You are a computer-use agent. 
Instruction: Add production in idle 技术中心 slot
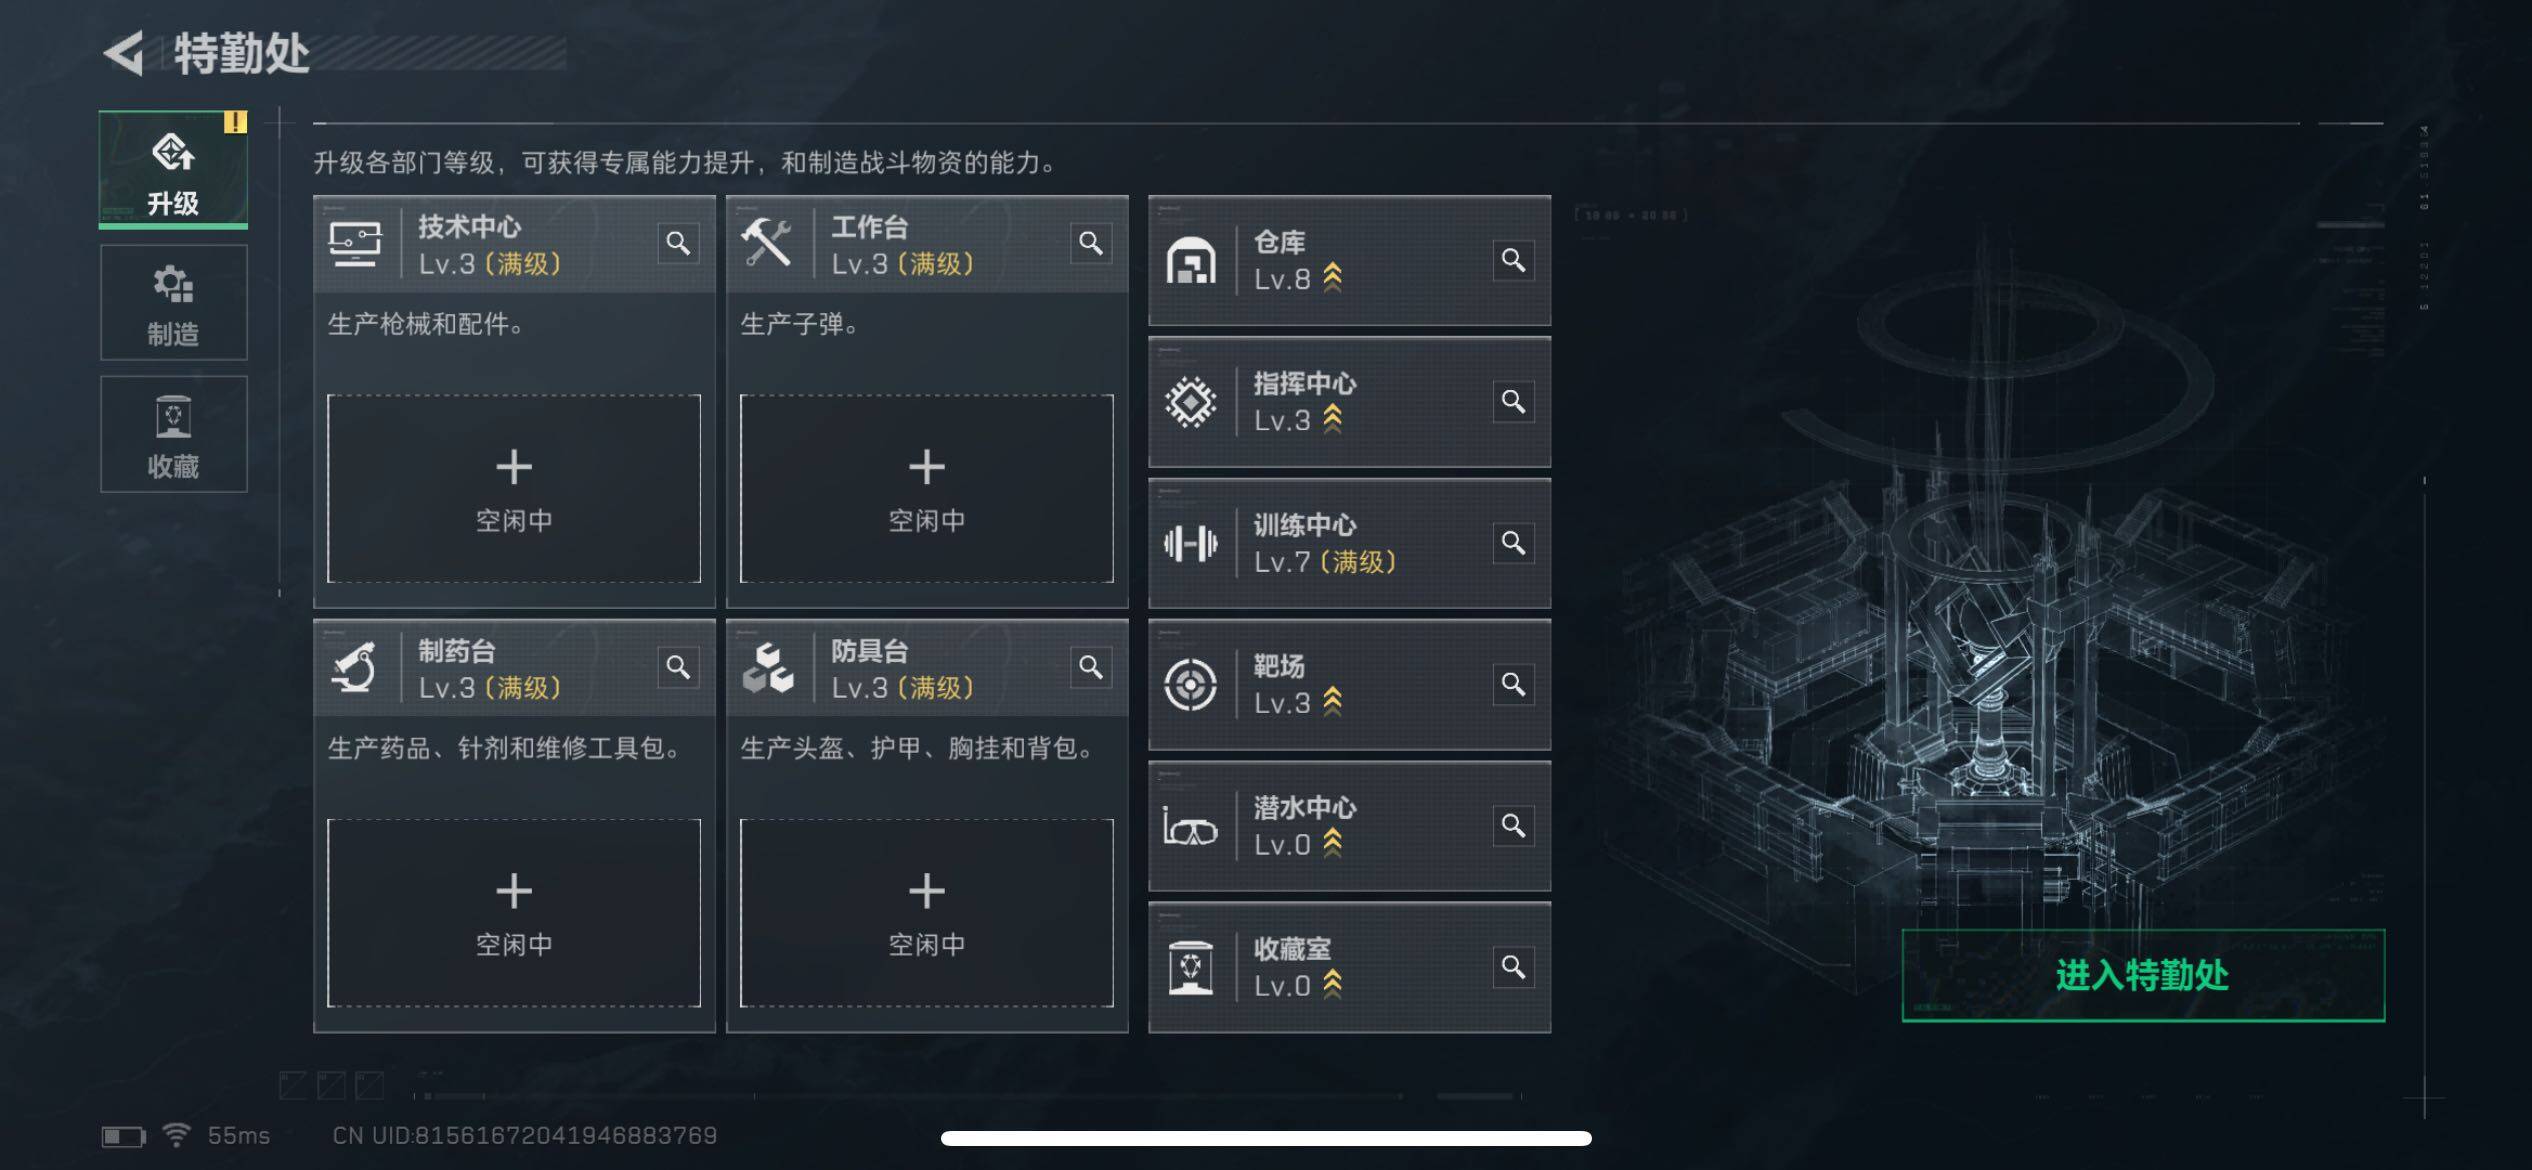pos(514,488)
